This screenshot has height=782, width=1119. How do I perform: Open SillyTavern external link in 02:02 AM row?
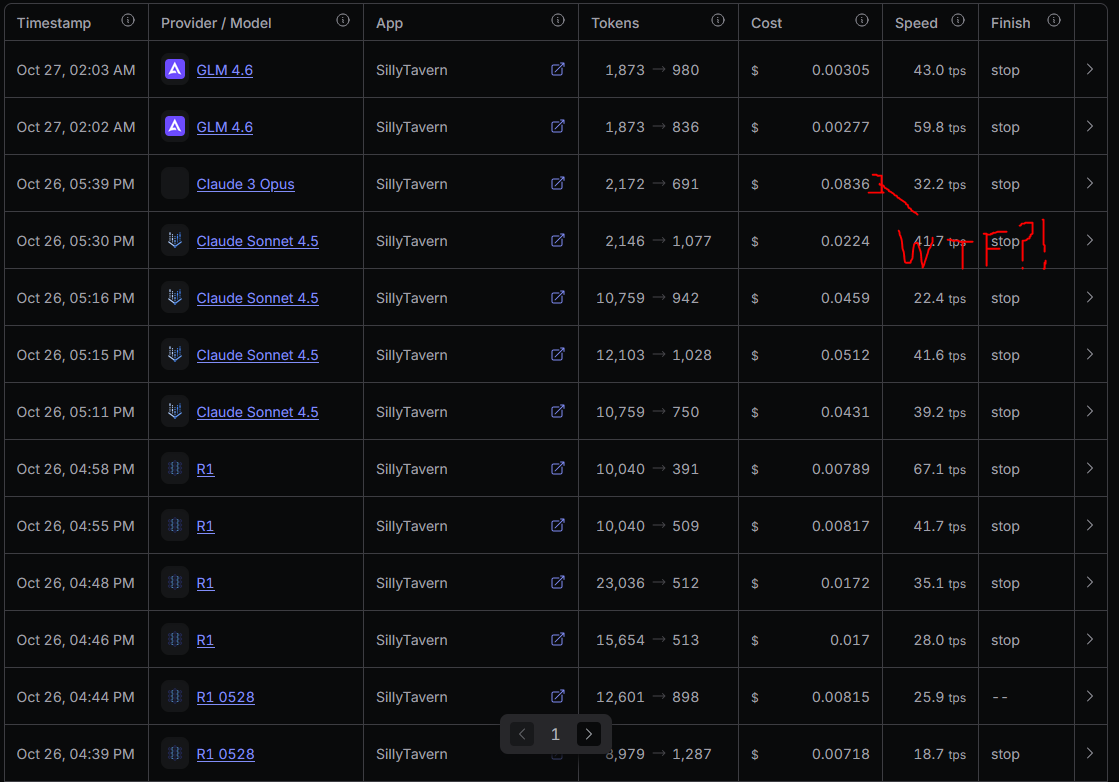click(558, 126)
